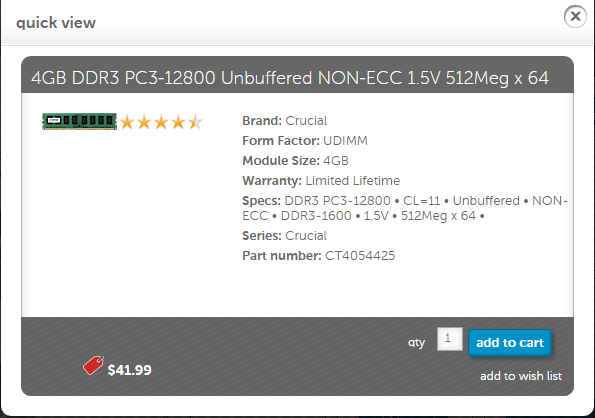Click the fourth rating star
Viewport: 595px width, 418px height.
pos(178,123)
